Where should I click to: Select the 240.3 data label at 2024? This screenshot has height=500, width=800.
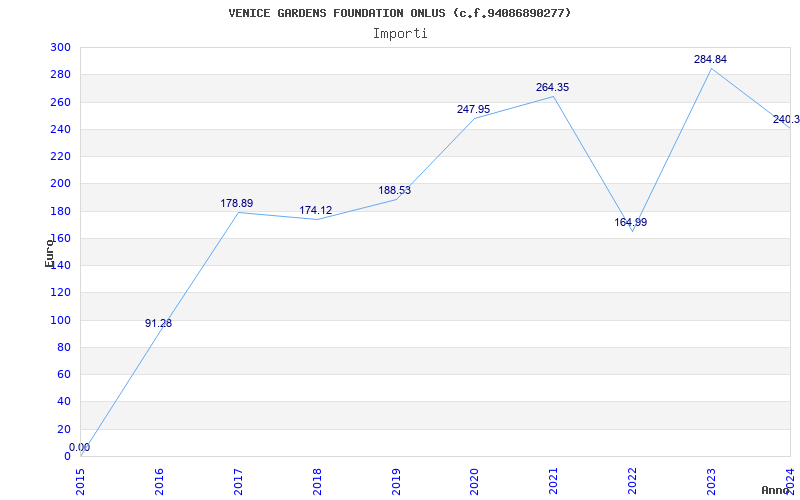[786, 119]
